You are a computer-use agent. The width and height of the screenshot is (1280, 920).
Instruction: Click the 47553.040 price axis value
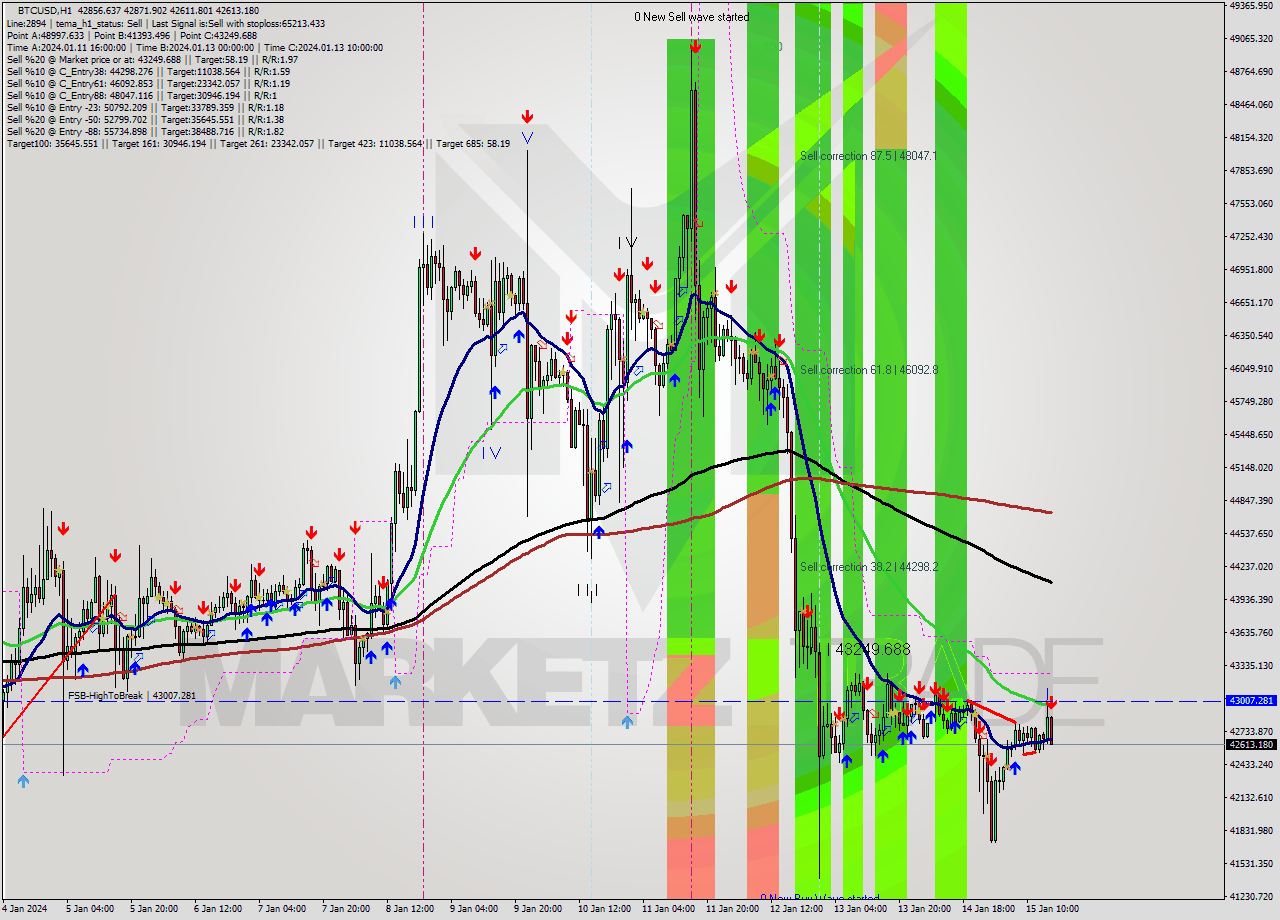pyautogui.click(x=1251, y=204)
